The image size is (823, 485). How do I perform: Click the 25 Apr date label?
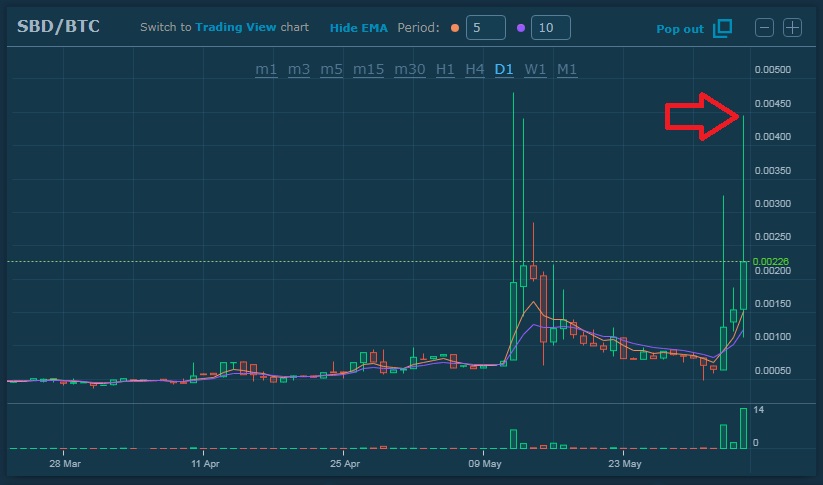[x=345, y=464]
